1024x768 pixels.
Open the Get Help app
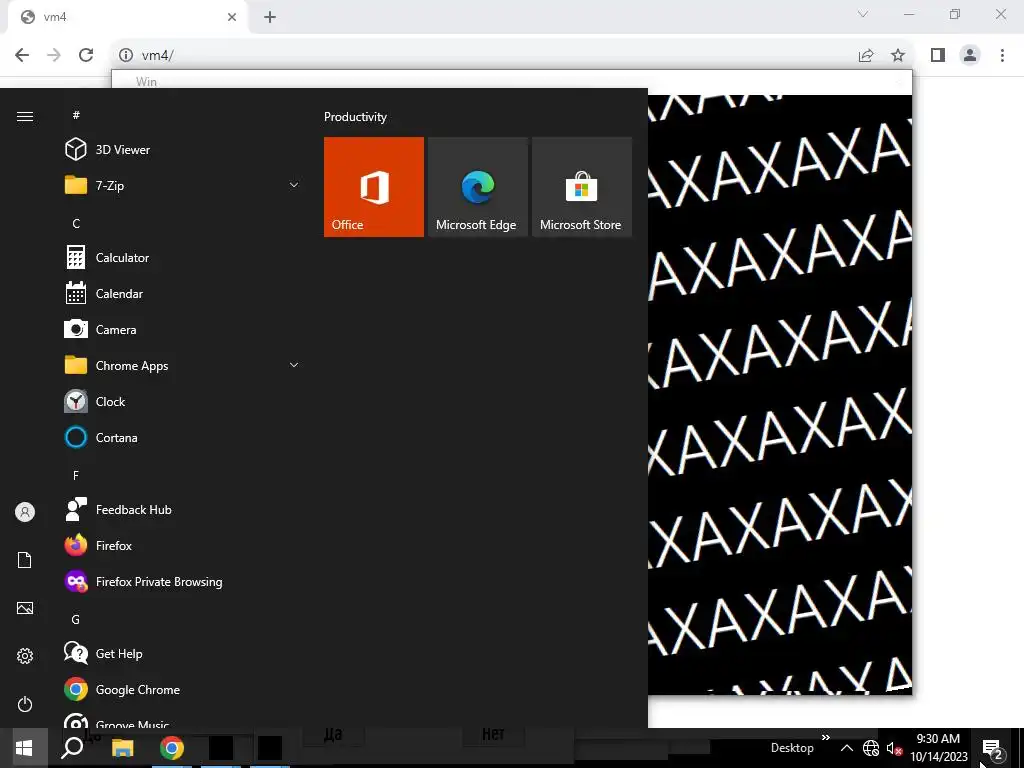(183, 653)
